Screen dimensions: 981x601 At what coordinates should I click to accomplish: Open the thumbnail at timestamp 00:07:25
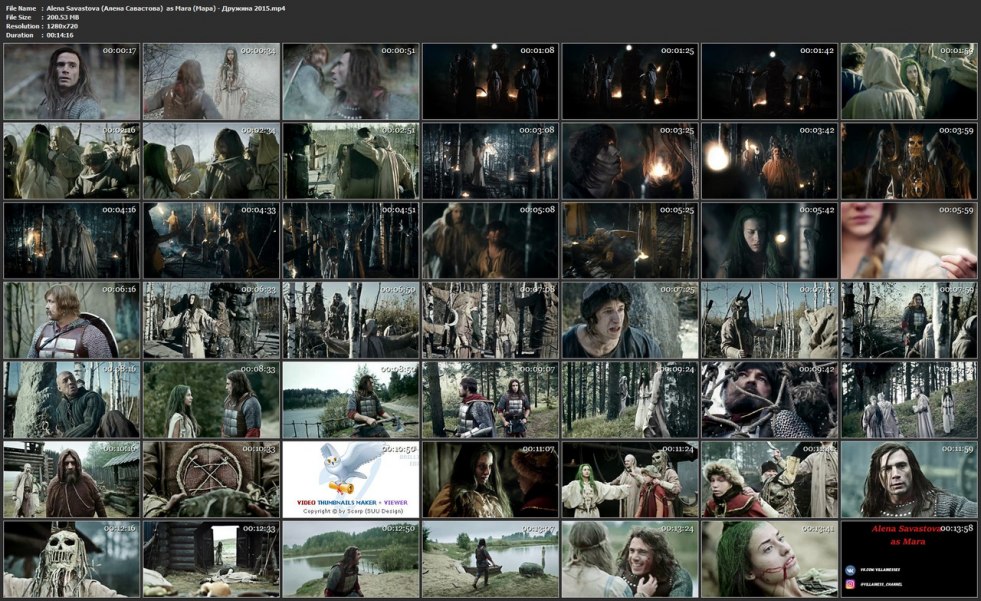(x=628, y=320)
